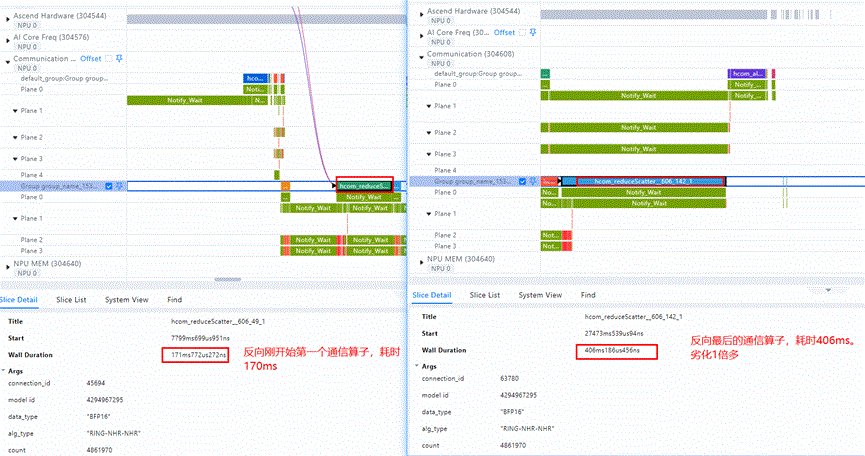Open the Find tab in the right panel
The height and width of the screenshot is (456, 865).
[588, 295]
